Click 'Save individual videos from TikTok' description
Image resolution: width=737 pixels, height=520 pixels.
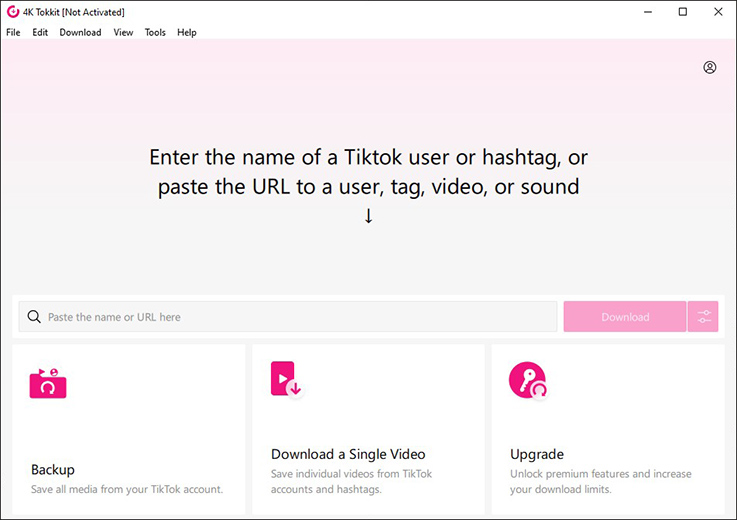pyautogui.click(x=351, y=481)
